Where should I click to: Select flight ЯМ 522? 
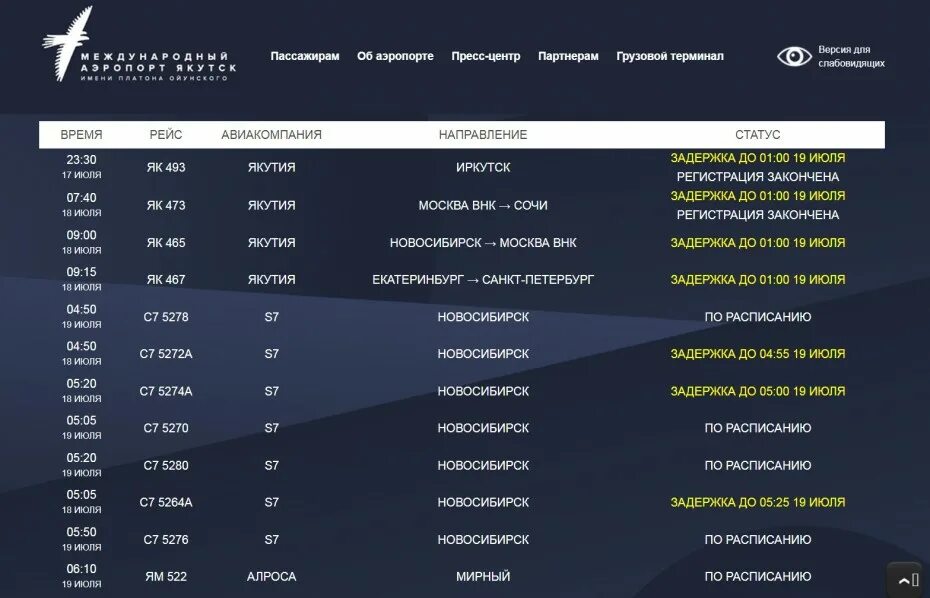coord(166,576)
